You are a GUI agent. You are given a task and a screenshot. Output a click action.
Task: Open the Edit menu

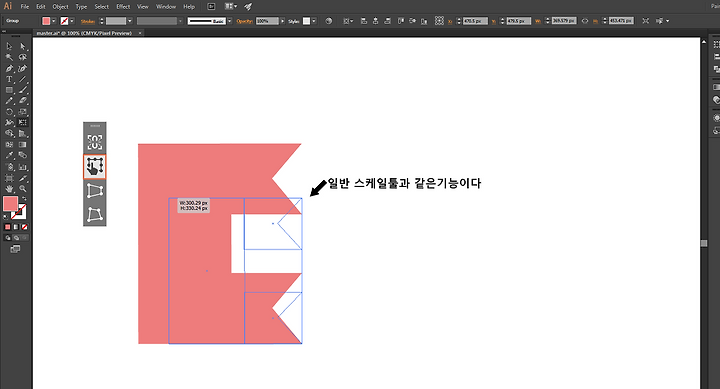(x=41, y=7)
